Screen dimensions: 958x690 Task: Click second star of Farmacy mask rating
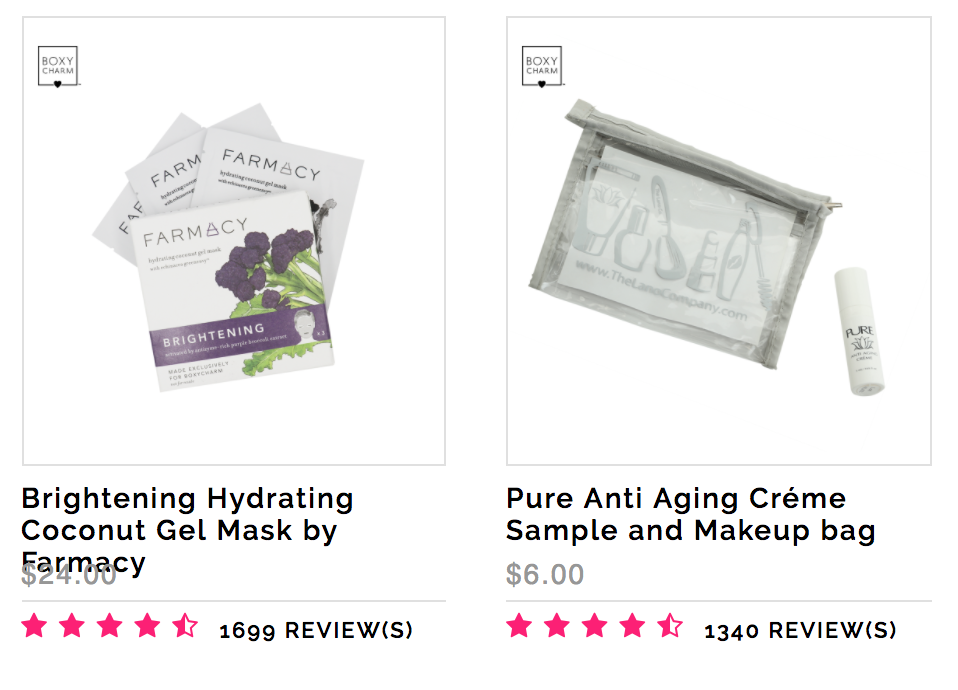pyautogui.click(x=72, y=626)
